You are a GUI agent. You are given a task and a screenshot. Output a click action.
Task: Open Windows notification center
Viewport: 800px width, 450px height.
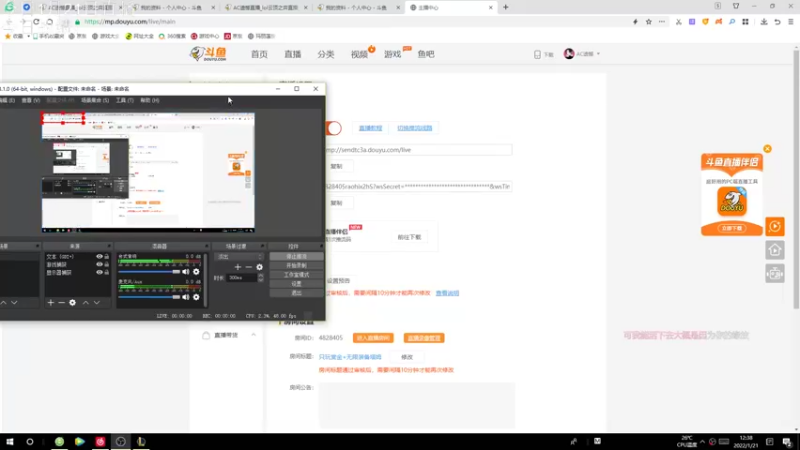(787, 441)
